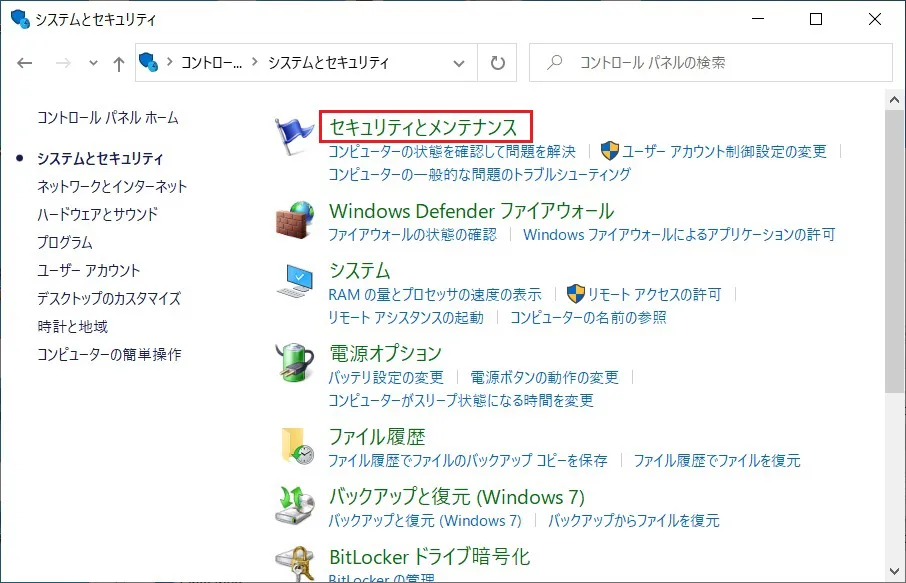Open 時計と地域 category in sidebar
The width and height of the screenshot is (906, 583).
point(73,326)
